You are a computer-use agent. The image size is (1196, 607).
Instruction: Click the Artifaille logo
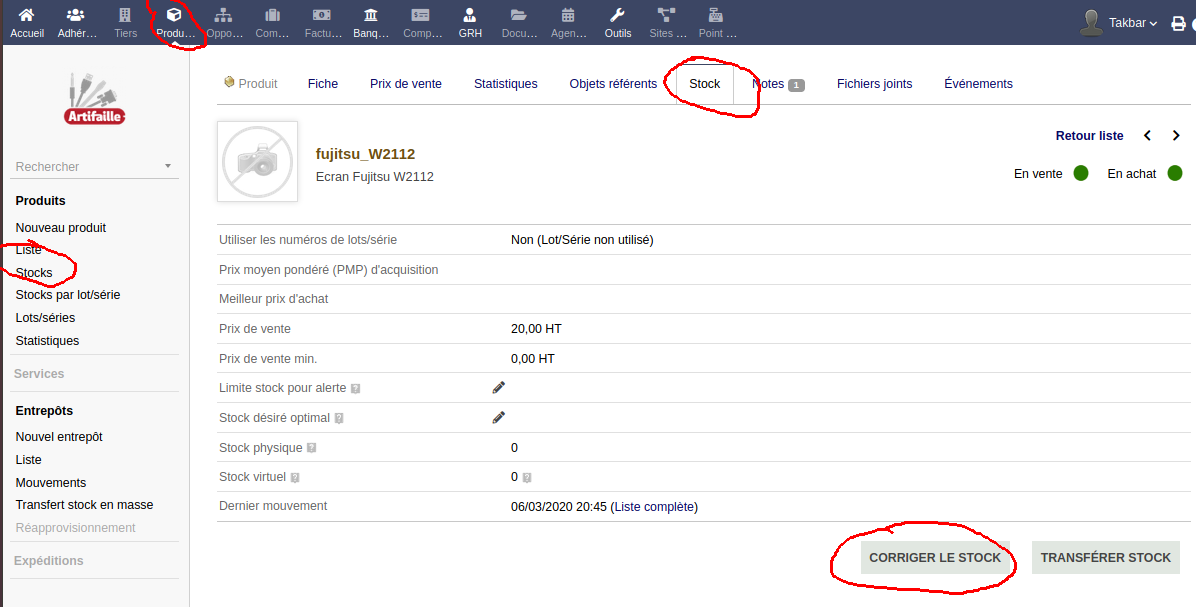pyautogui.click(x=95, y=98)
